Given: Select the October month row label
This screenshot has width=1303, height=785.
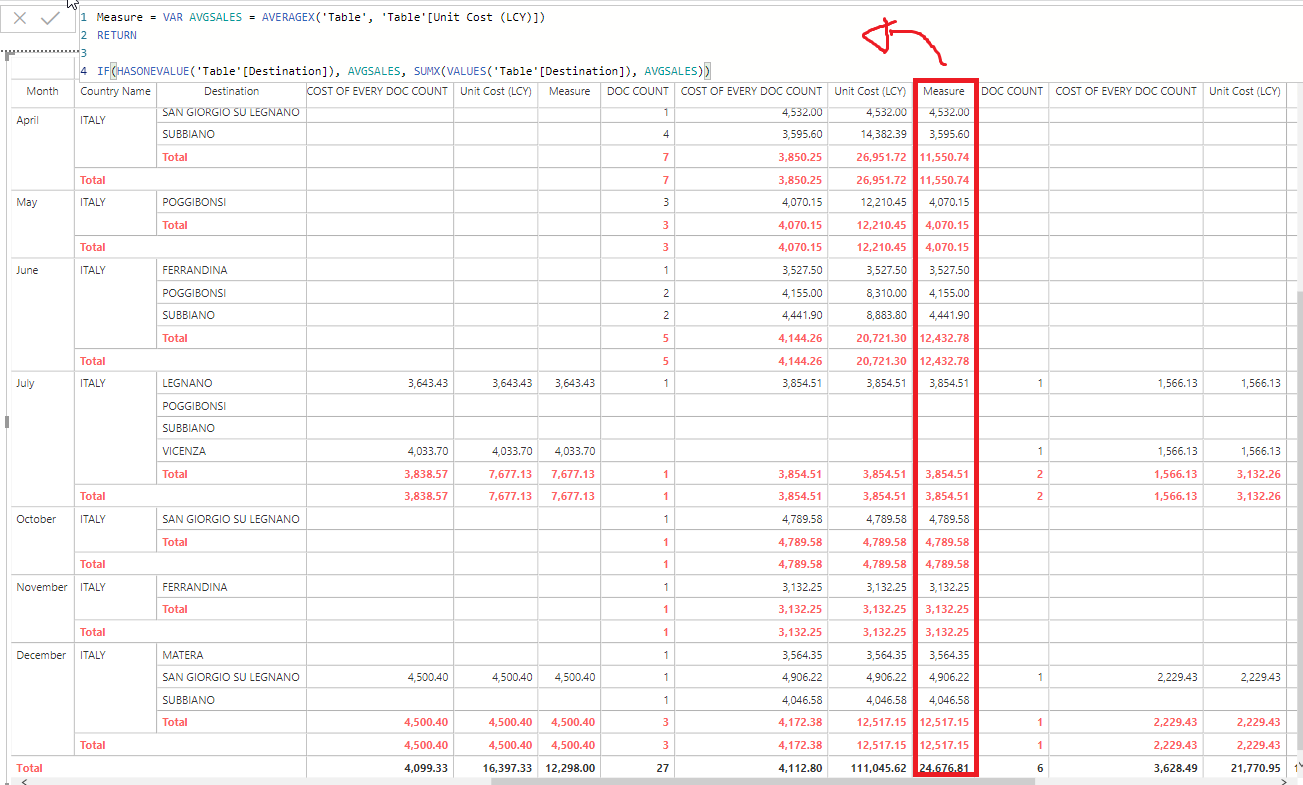Looking at the screenshot, I should point(36,519).
